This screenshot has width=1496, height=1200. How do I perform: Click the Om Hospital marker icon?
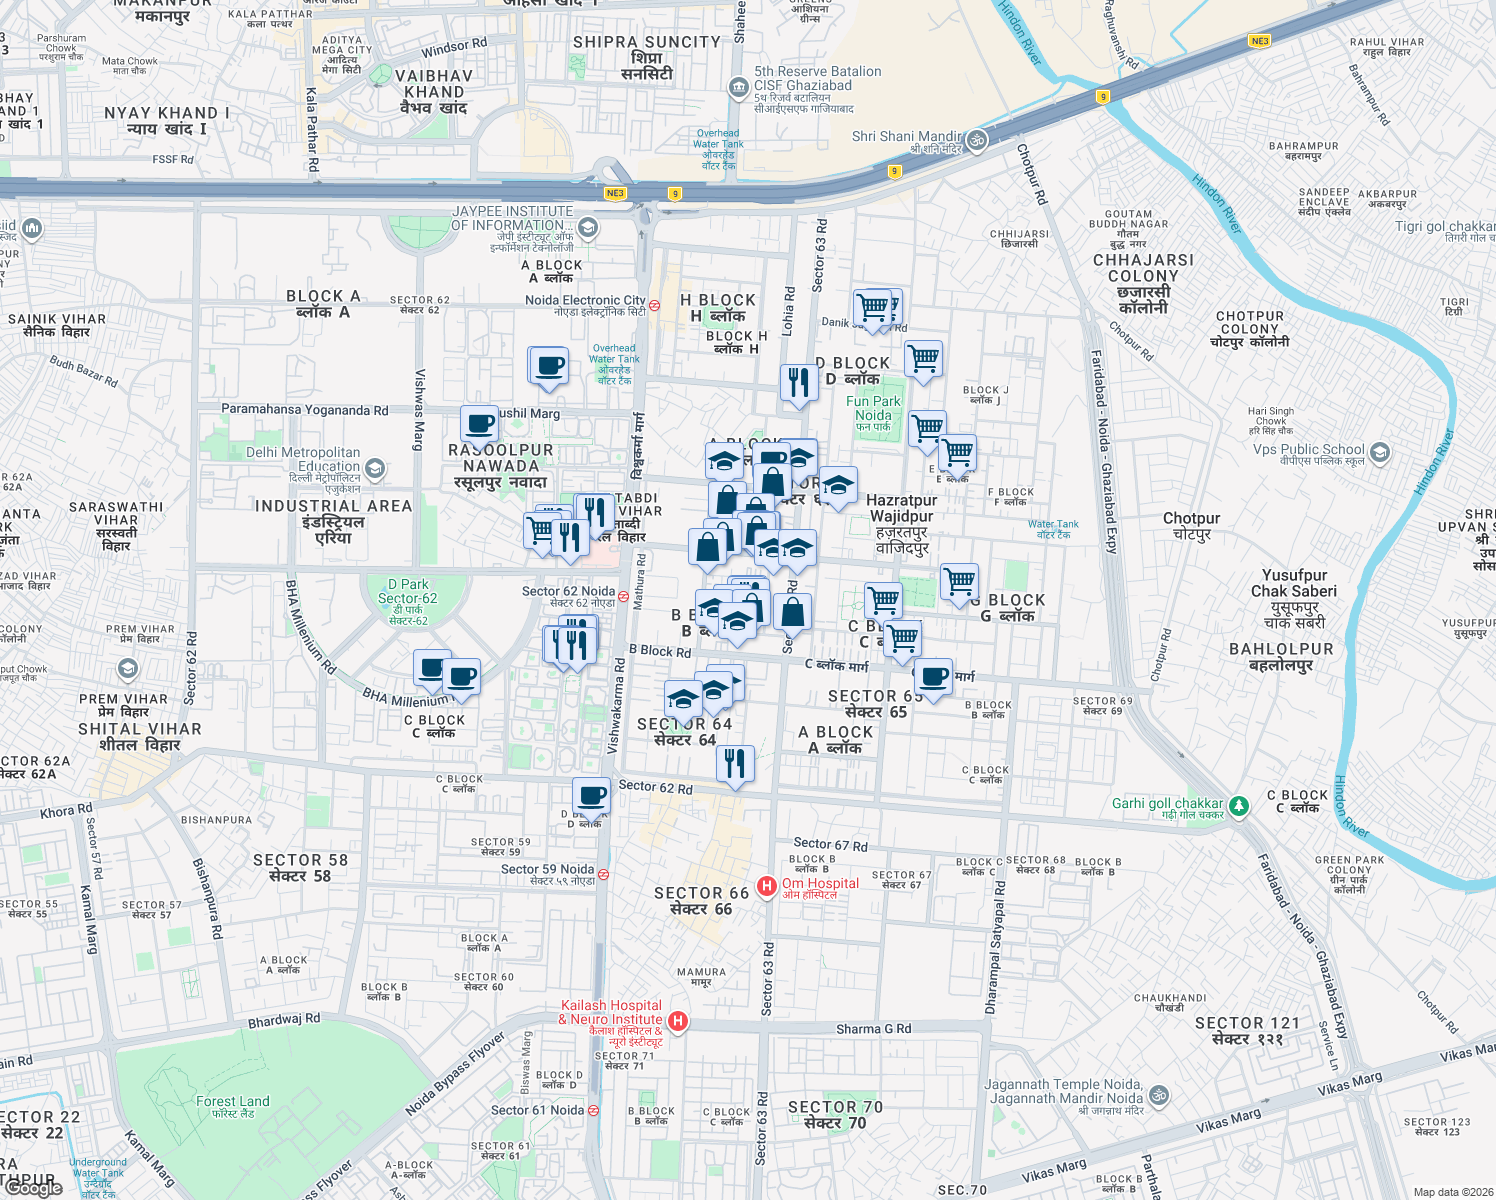coord(767,885)
